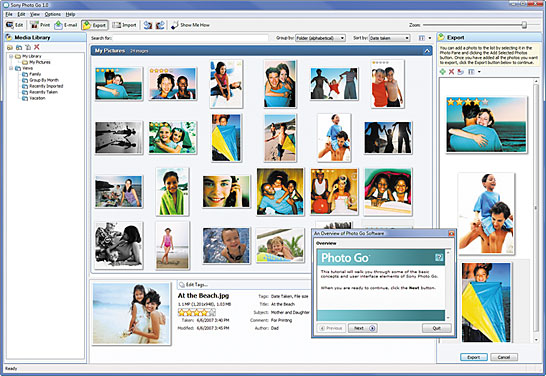Open the View menu
Viewport: 546px width, 376px height.
point(35,14)
